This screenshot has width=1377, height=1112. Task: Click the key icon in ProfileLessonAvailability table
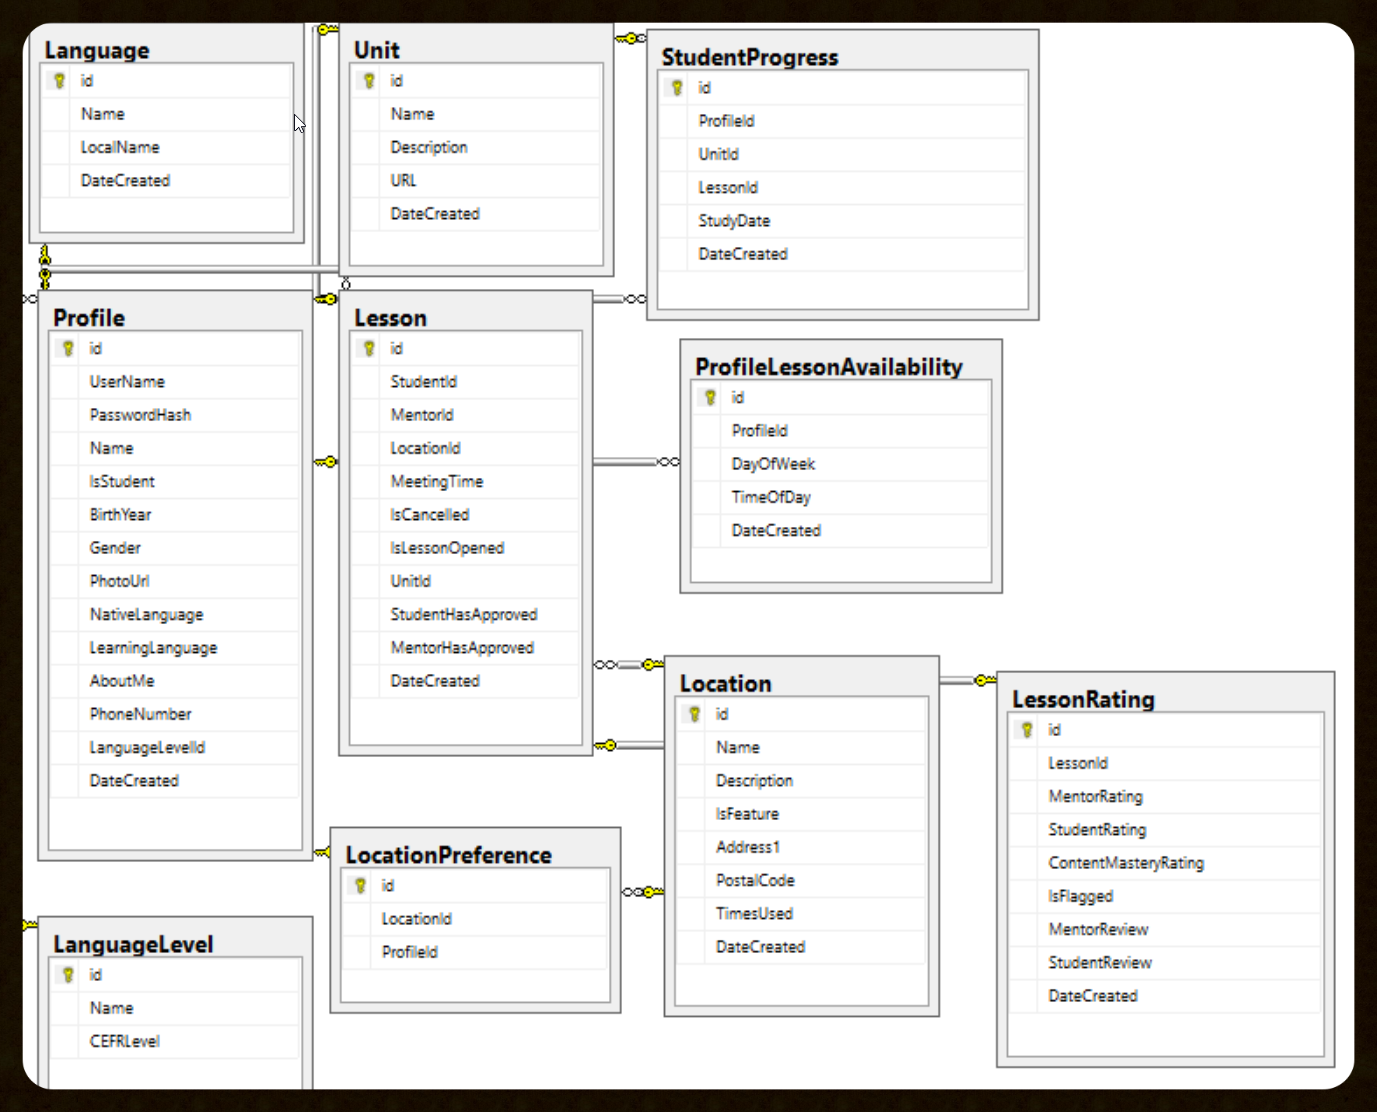[x=710, y=398]
